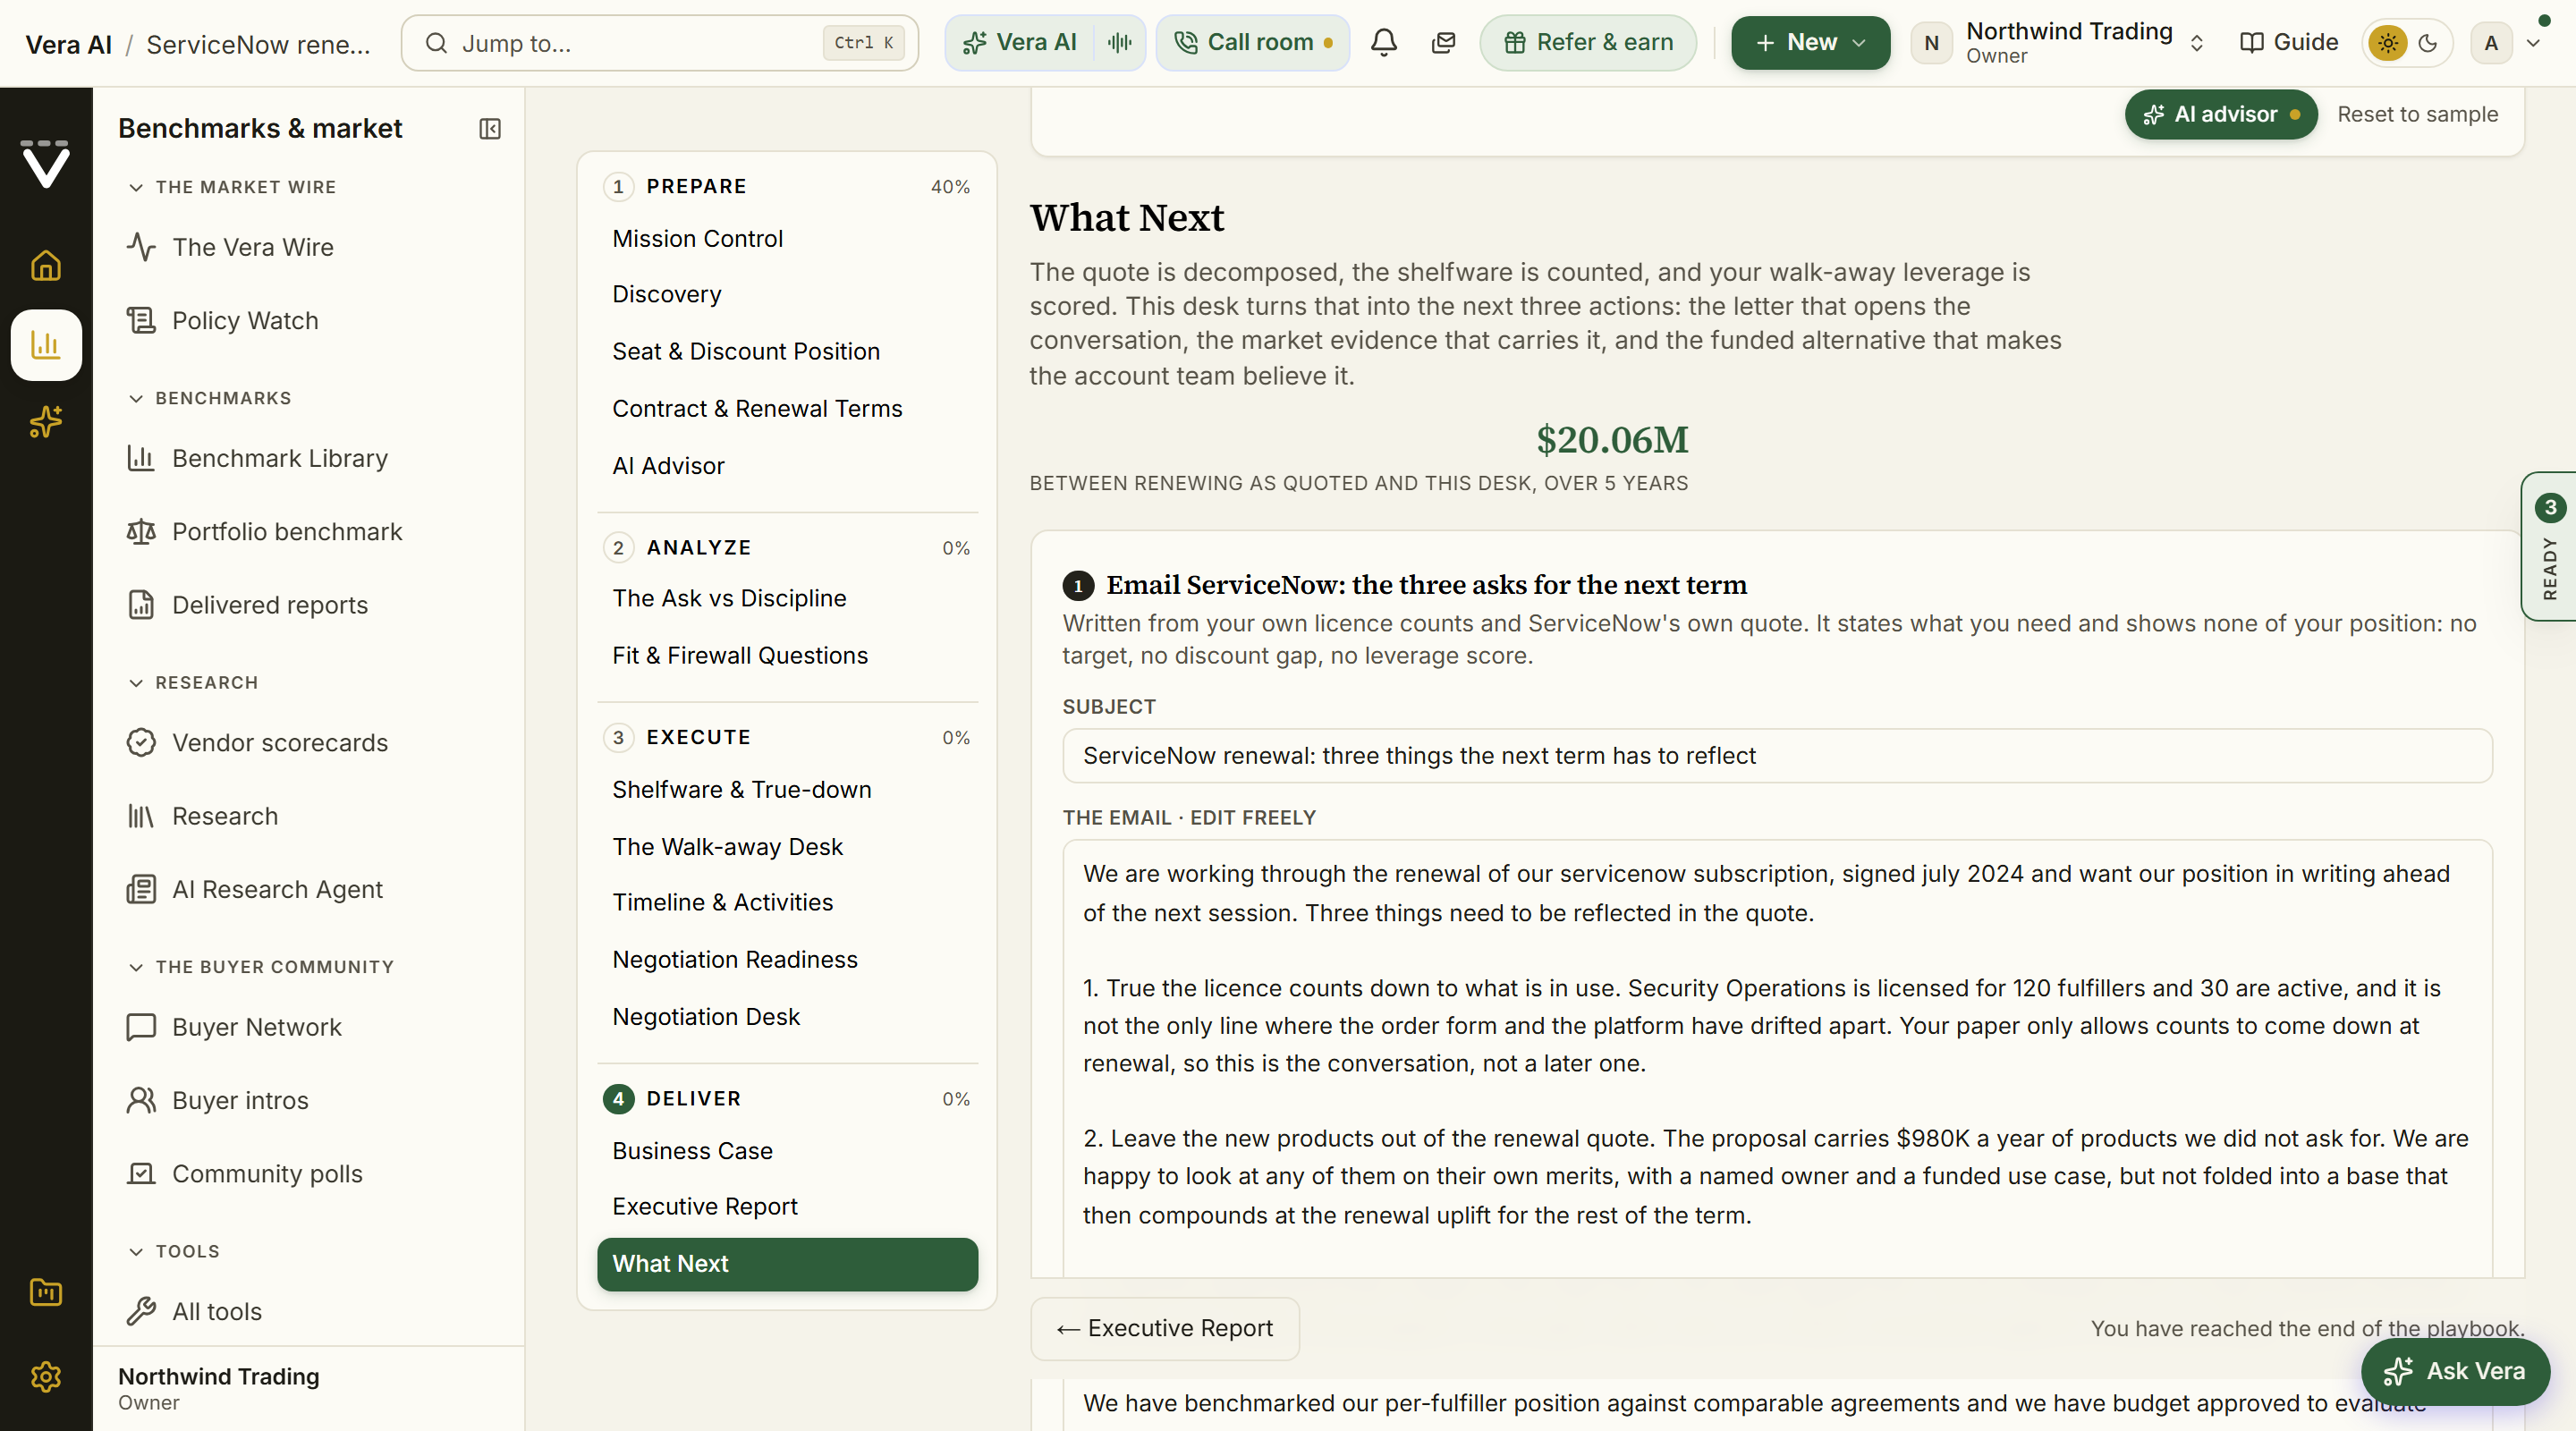This screenshot has height=1431, width=2576.
Task: Open All tools
Action: tap(217, 1311)
